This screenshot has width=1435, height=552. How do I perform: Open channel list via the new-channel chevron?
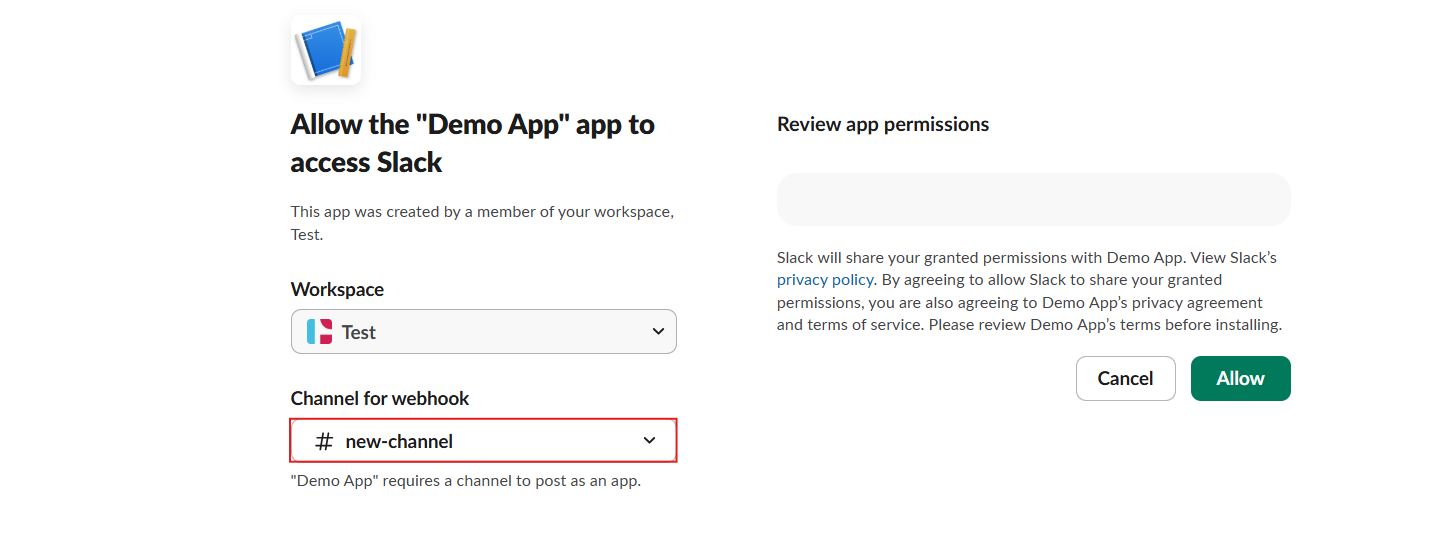[649, 441]
